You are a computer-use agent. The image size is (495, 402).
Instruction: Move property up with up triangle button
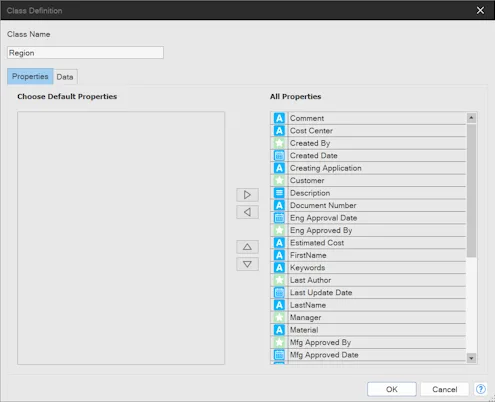(x=247, y=247)
